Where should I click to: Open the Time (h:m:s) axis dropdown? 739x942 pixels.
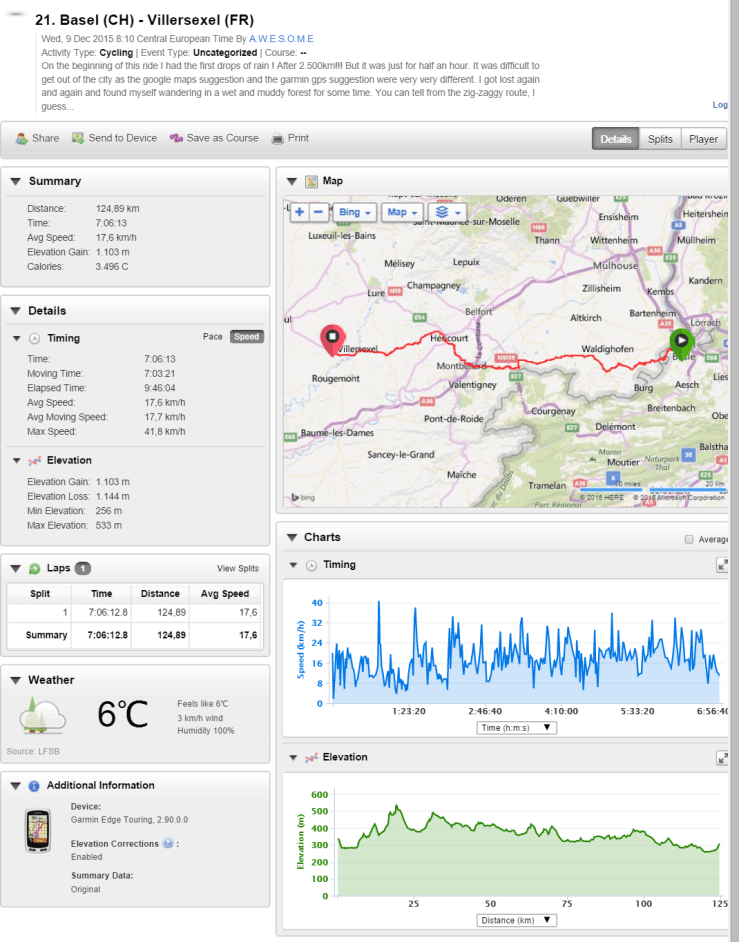click(517, 727)
